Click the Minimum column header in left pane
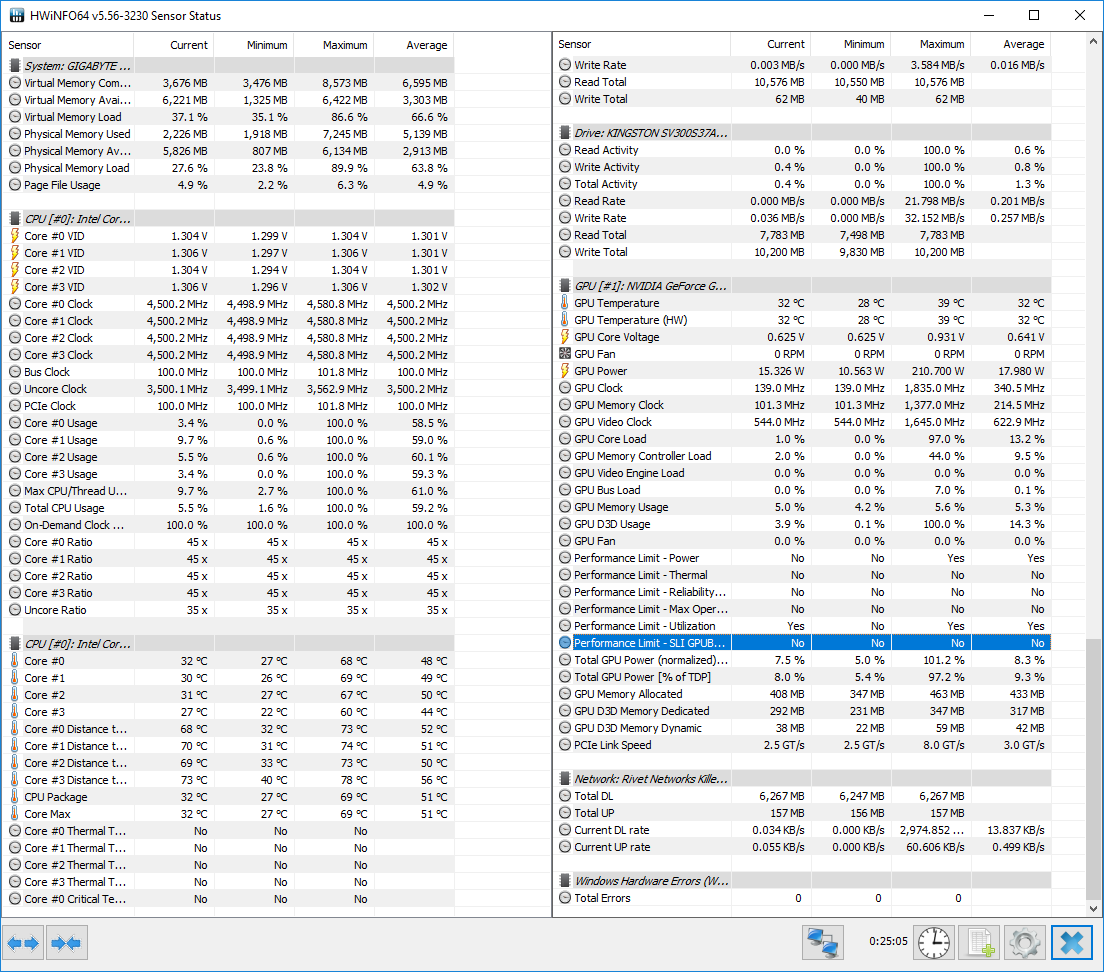 coord(253,45)
